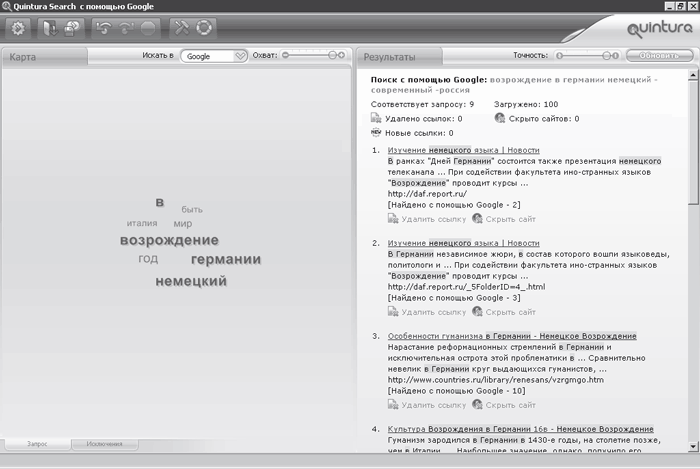The width and height of the screenshot is (700, 469).
Task: Open link 'Культура Возрождения в Германии 16в'
Action: [520, 428]
